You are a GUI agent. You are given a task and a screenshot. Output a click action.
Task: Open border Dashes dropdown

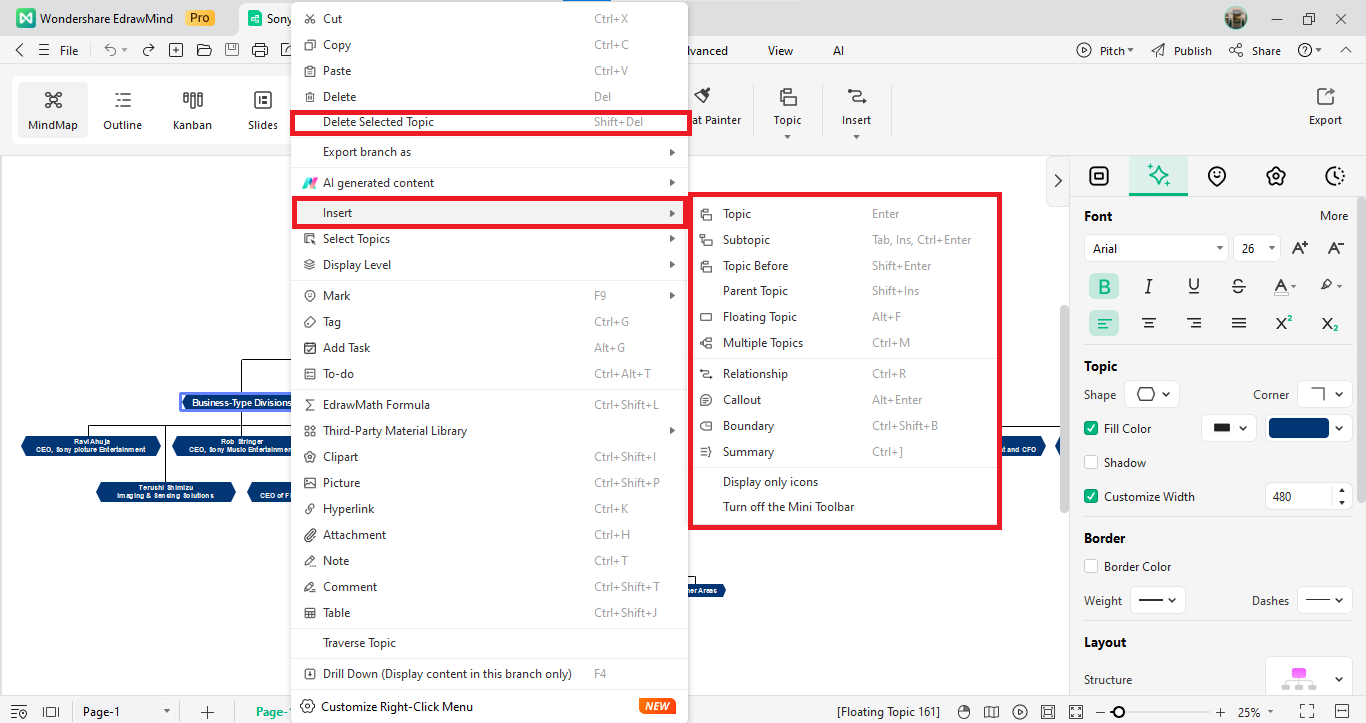[x=1325, y=600]
